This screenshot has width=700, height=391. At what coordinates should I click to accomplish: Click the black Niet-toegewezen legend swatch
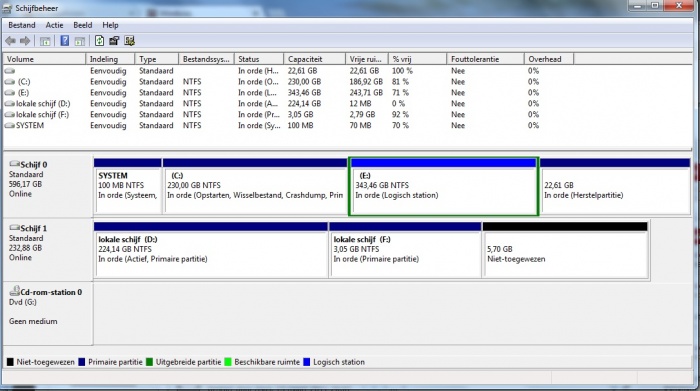10,362
